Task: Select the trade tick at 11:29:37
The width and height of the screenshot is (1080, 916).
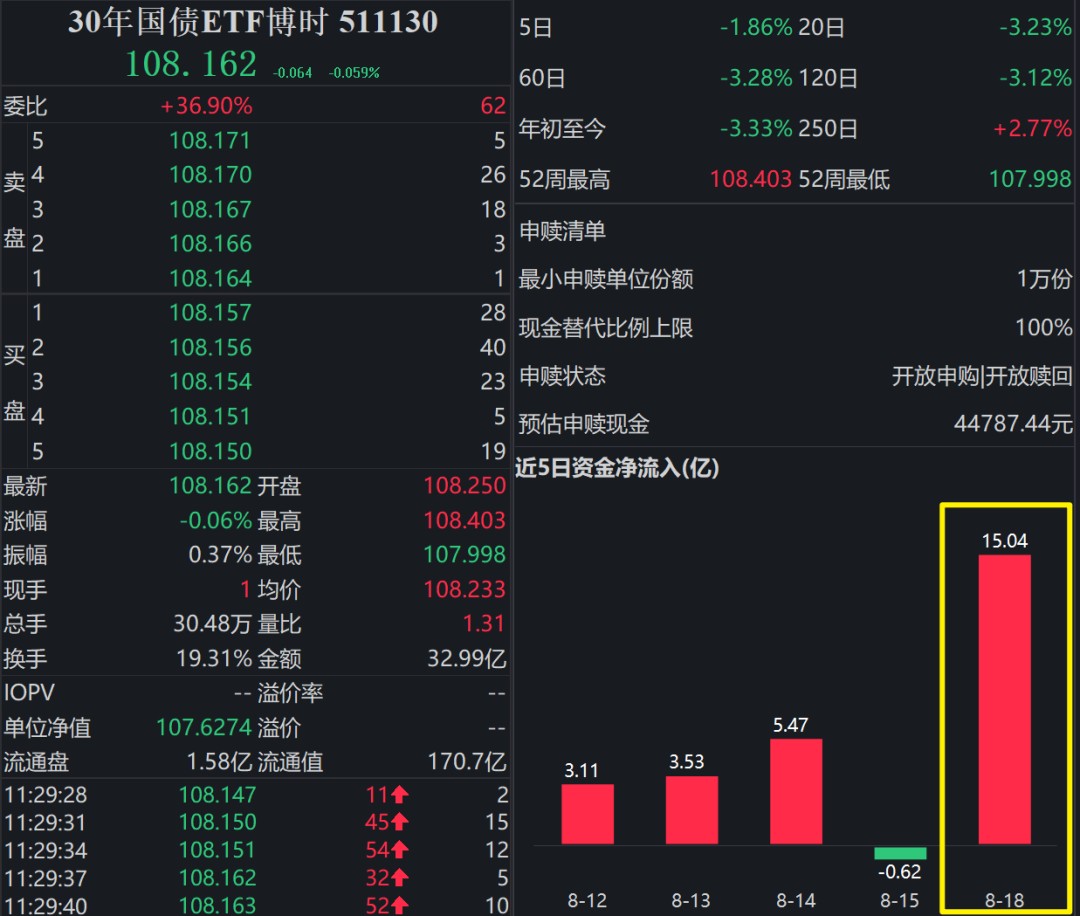Action: (256, 878)
